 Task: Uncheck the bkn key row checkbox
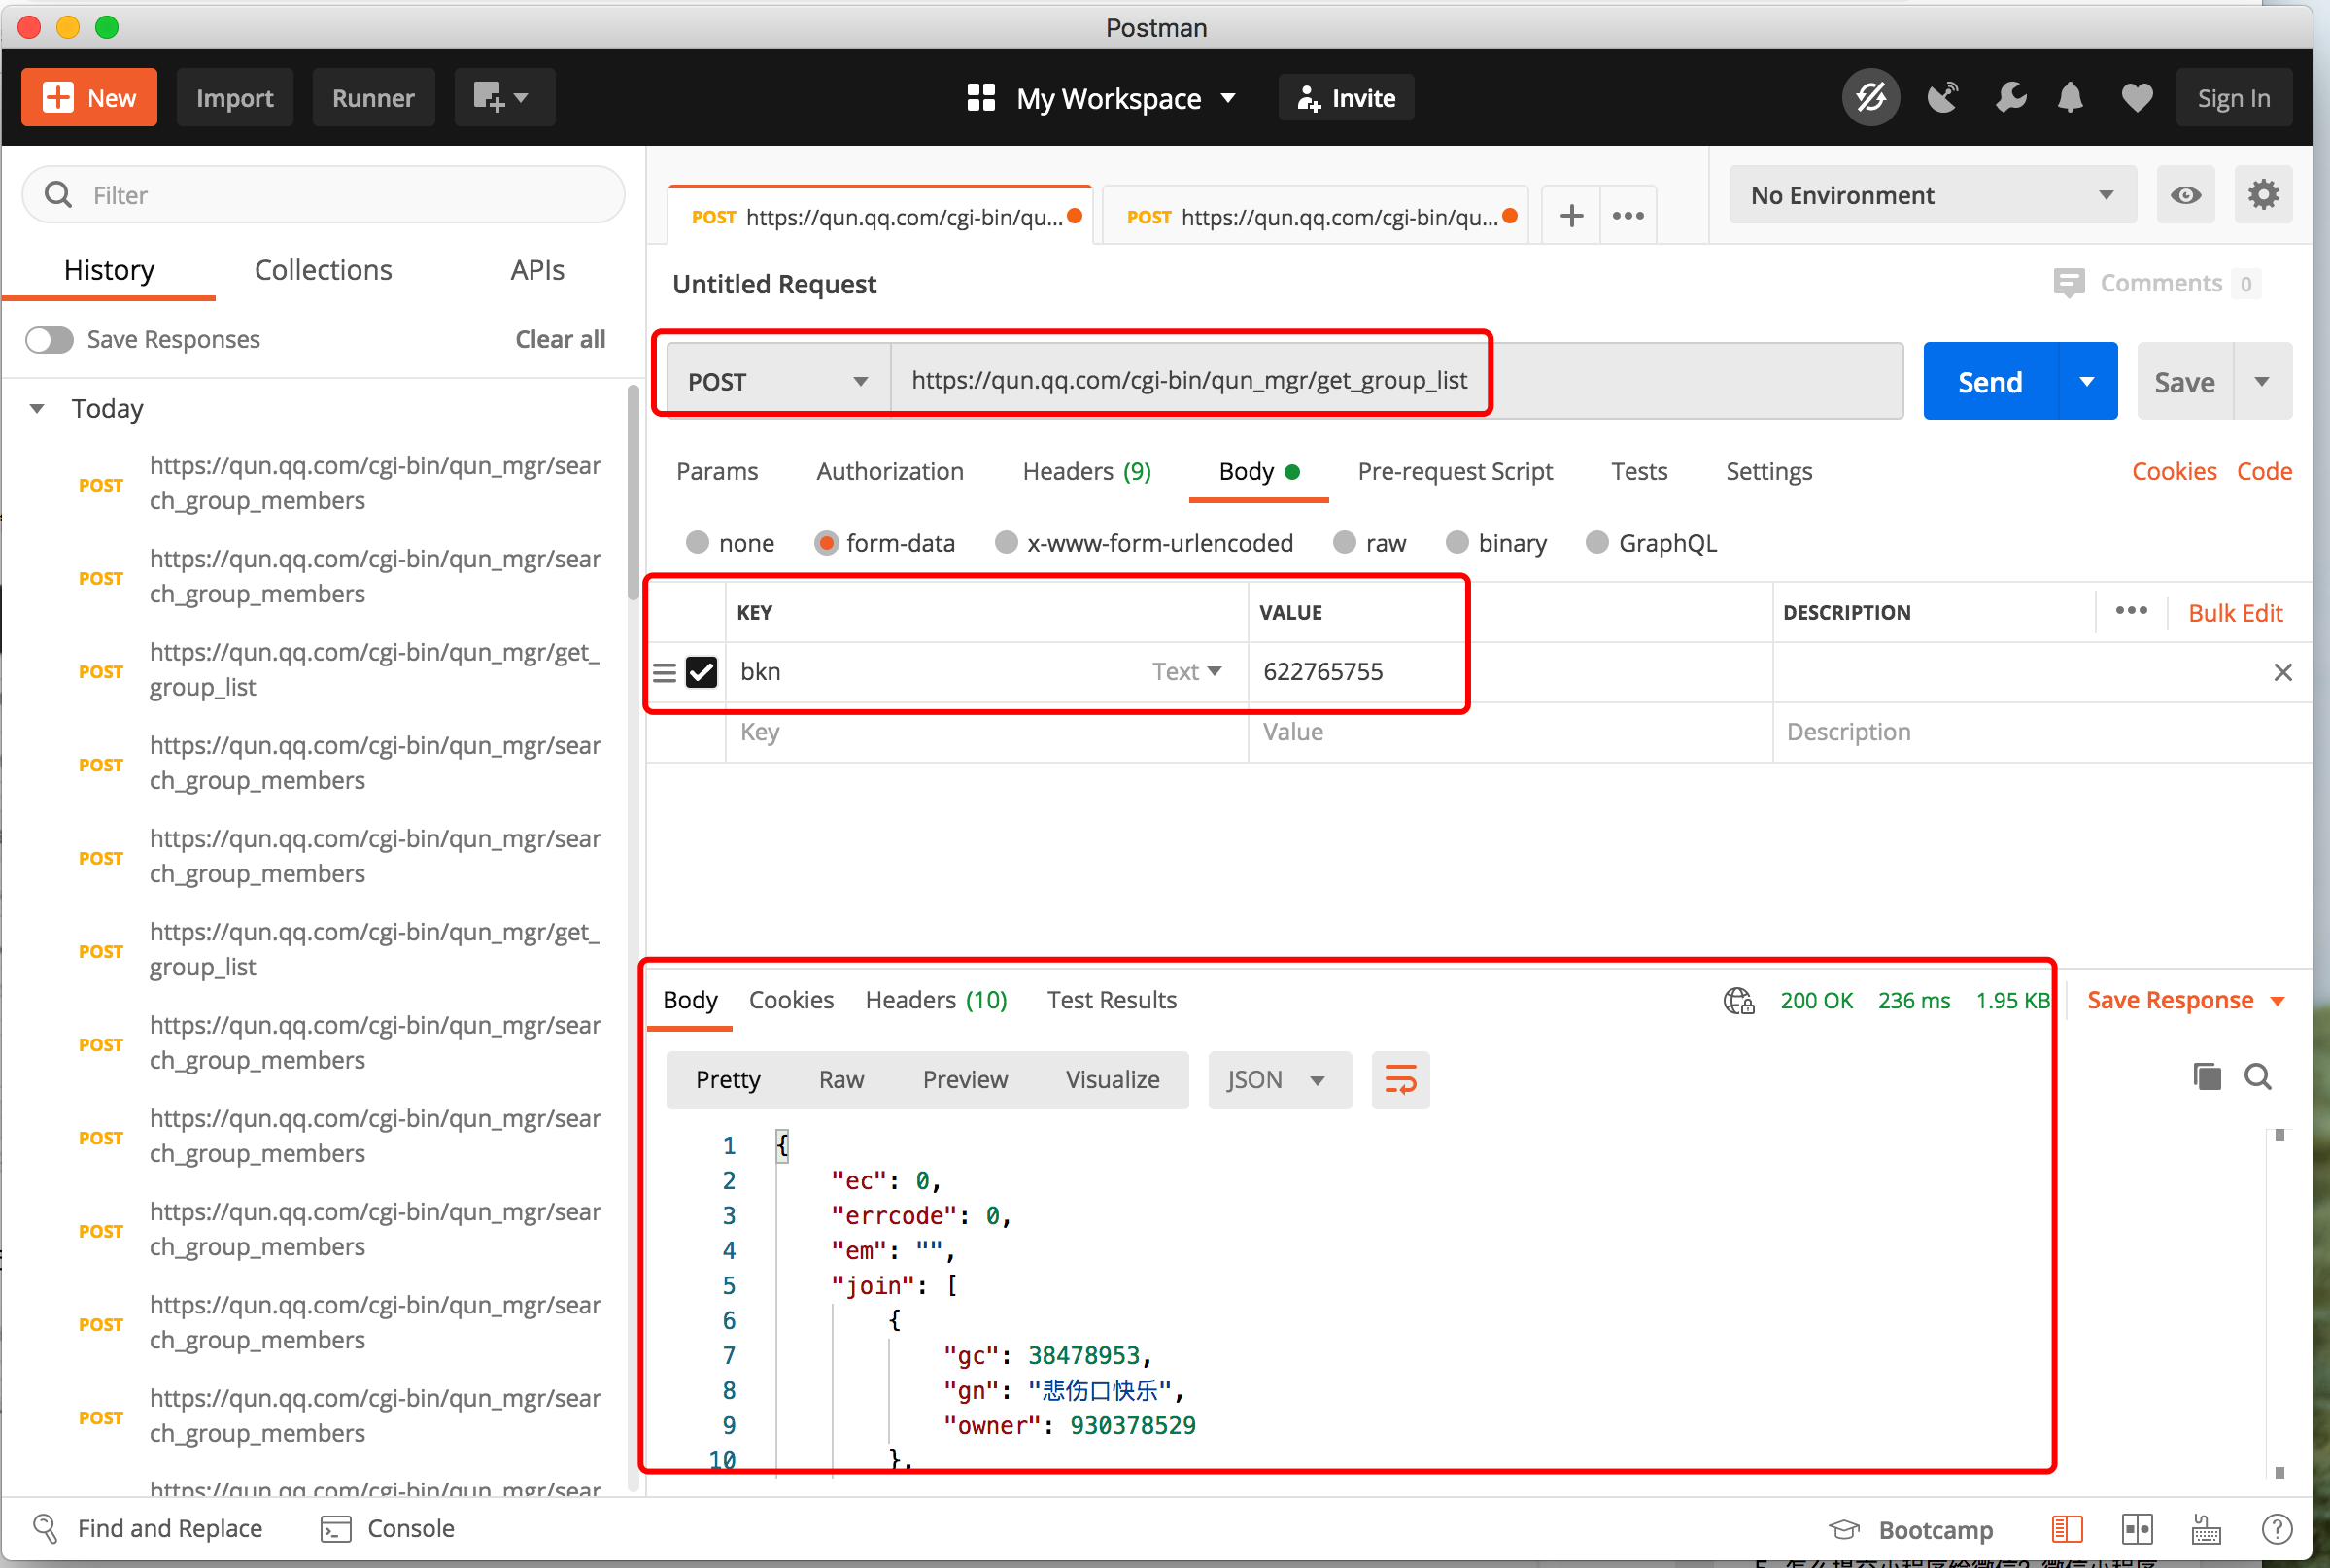(702, 672)
